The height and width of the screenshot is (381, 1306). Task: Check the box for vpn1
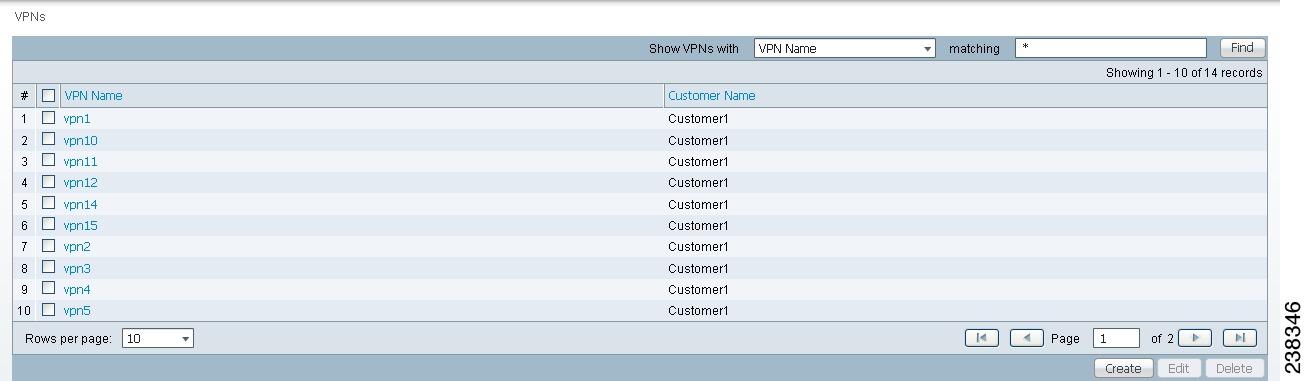point(48,118)
